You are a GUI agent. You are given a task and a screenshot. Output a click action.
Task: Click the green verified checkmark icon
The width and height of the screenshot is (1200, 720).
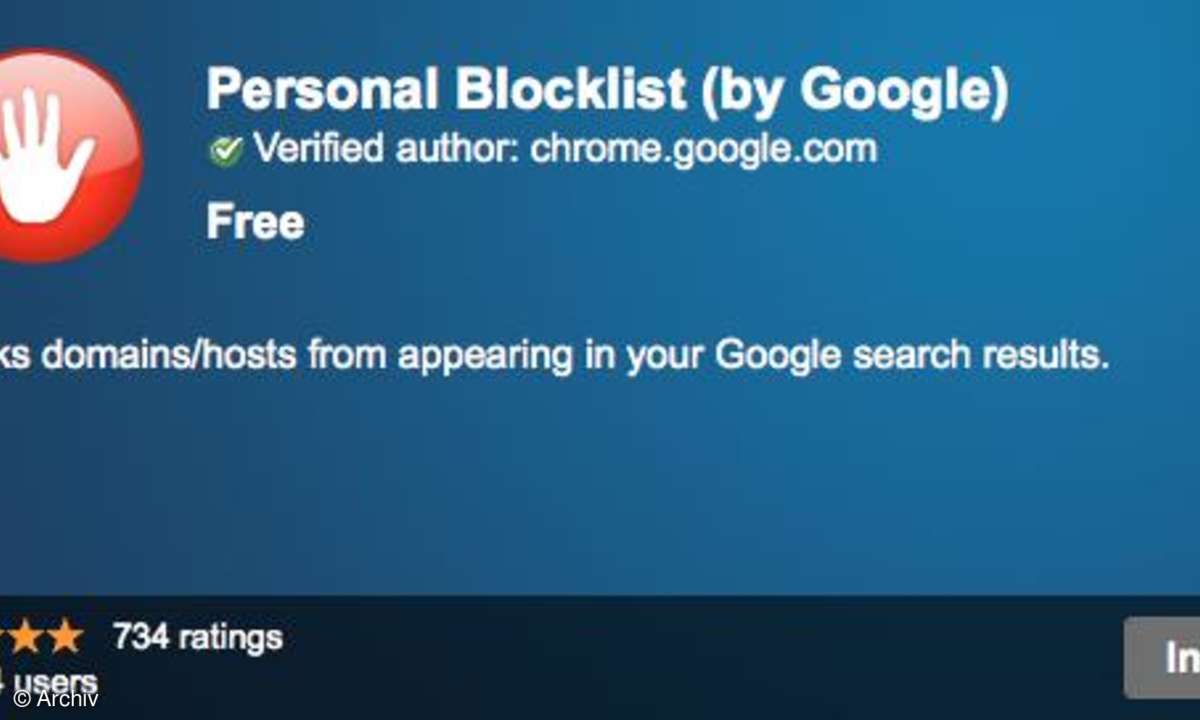(x=226, y=151)
